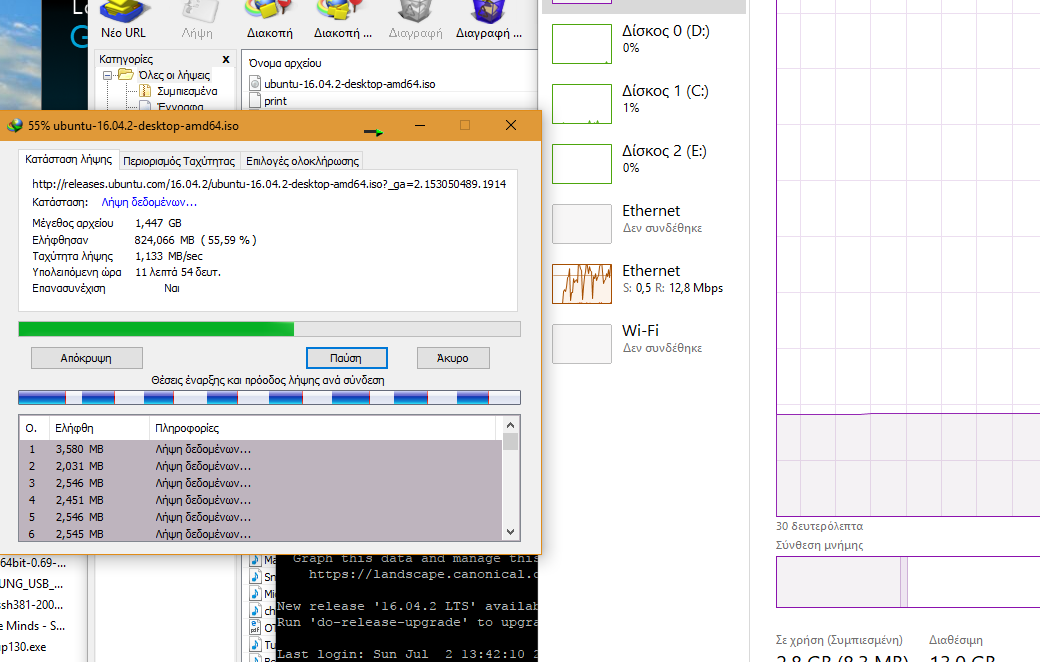Viewport: 1040px width, 662px height.
Task: Click the Άκυρο button
Action: [453, 358]
